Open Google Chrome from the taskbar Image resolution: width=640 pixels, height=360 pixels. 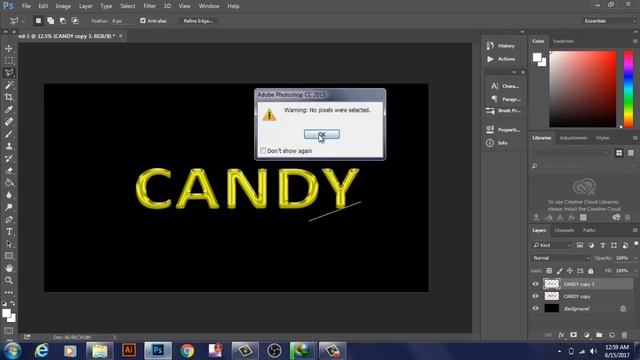[187, 351]
